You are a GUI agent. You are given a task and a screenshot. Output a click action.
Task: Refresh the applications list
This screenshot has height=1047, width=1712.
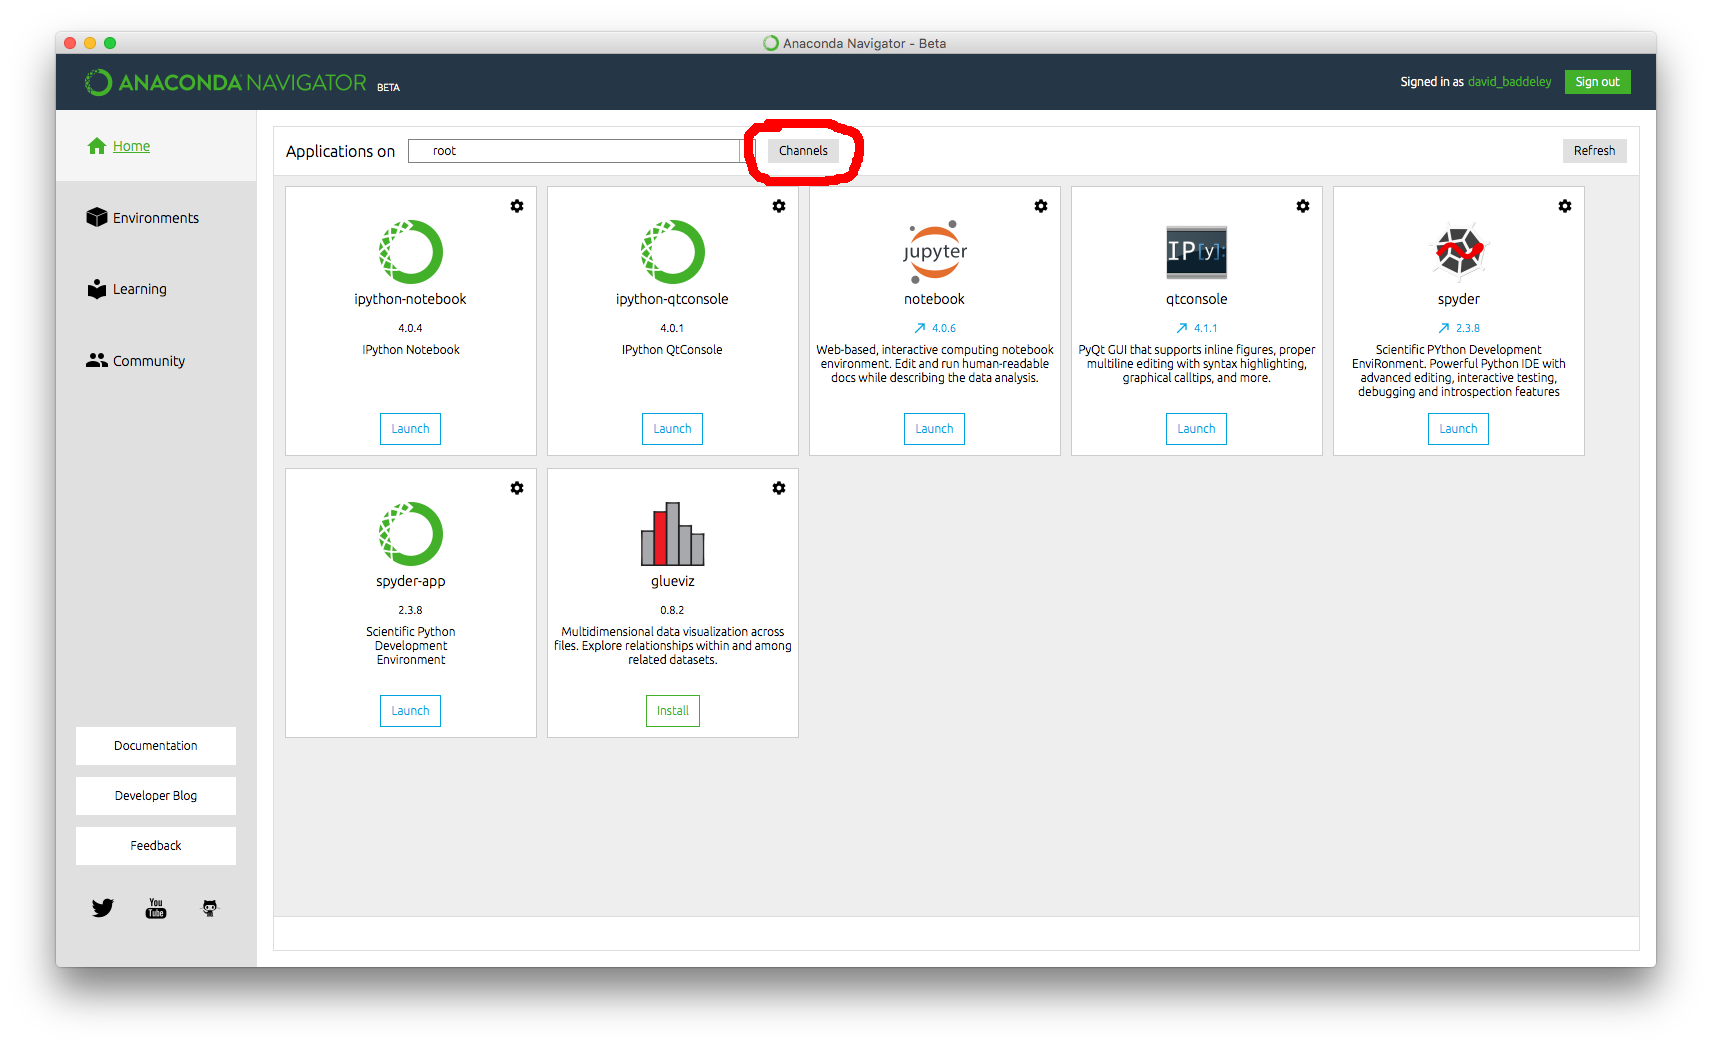(1594, 151)
